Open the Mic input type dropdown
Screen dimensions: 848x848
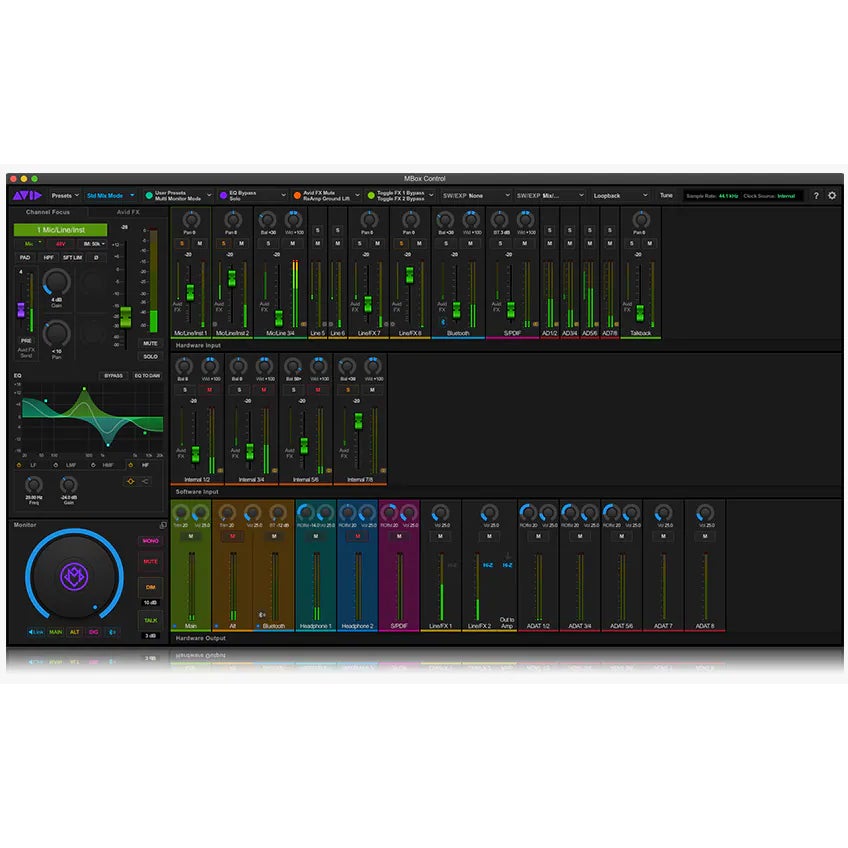[x=32, y=244]
